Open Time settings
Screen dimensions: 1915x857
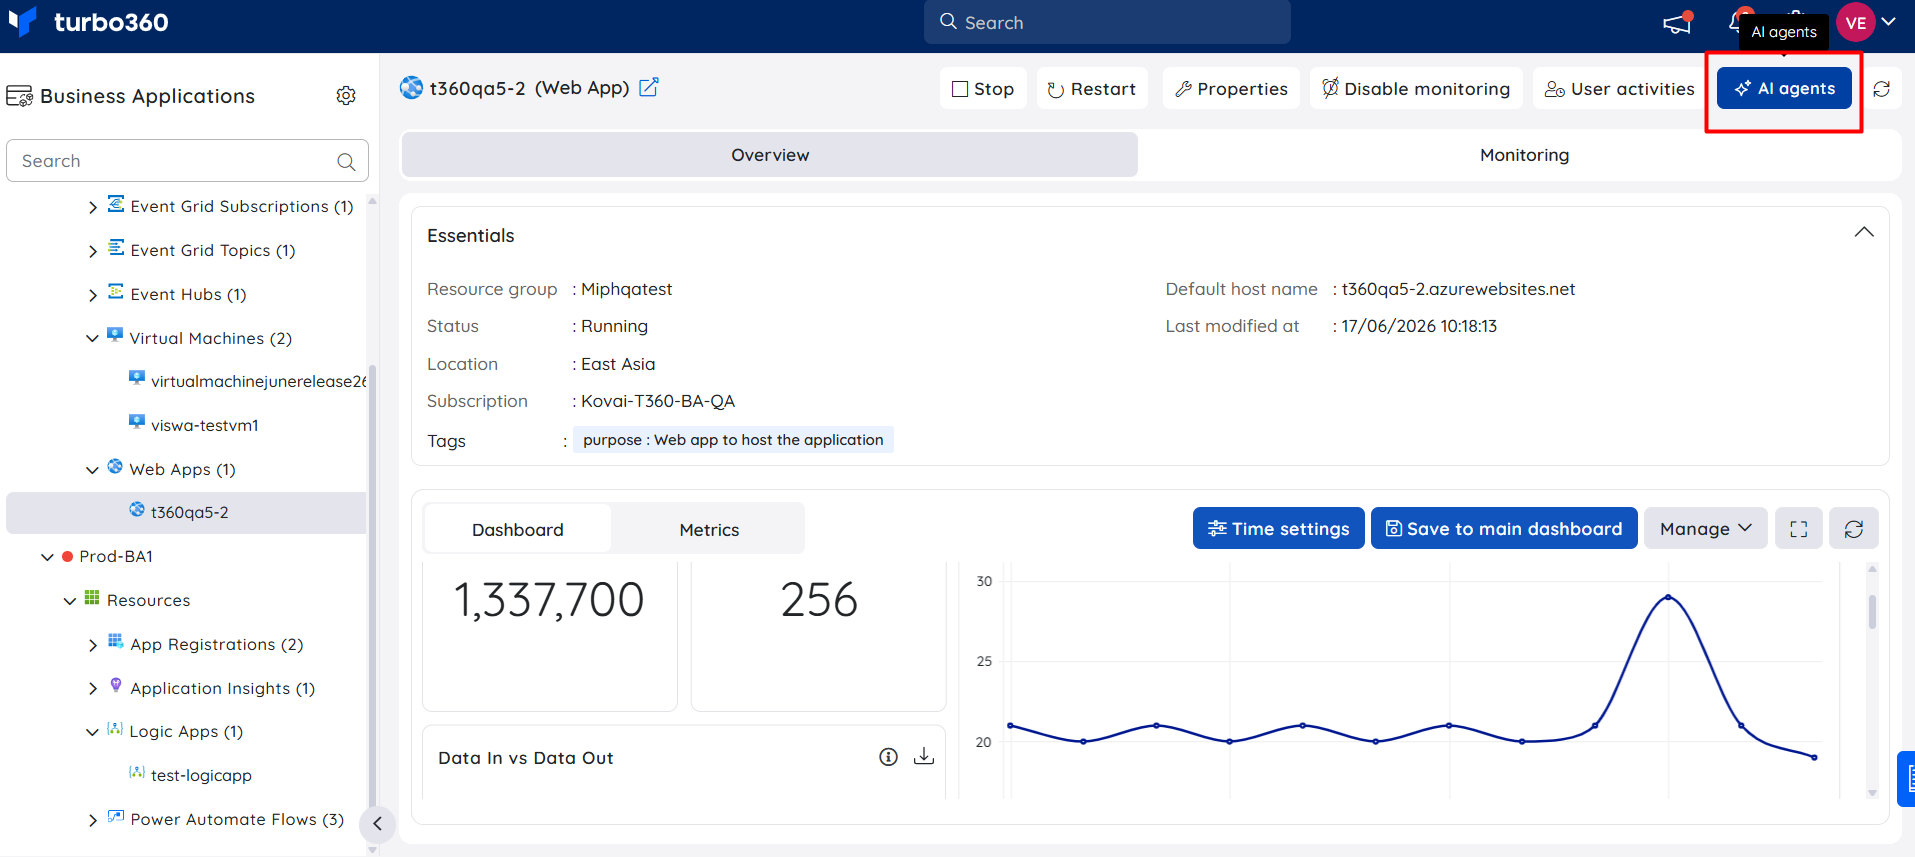click(x=1278, y=529)
